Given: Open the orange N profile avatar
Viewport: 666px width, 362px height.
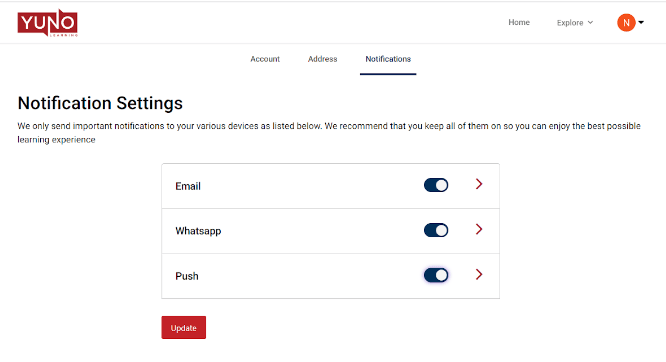Looking at the screenshot, I should (626, 23).
